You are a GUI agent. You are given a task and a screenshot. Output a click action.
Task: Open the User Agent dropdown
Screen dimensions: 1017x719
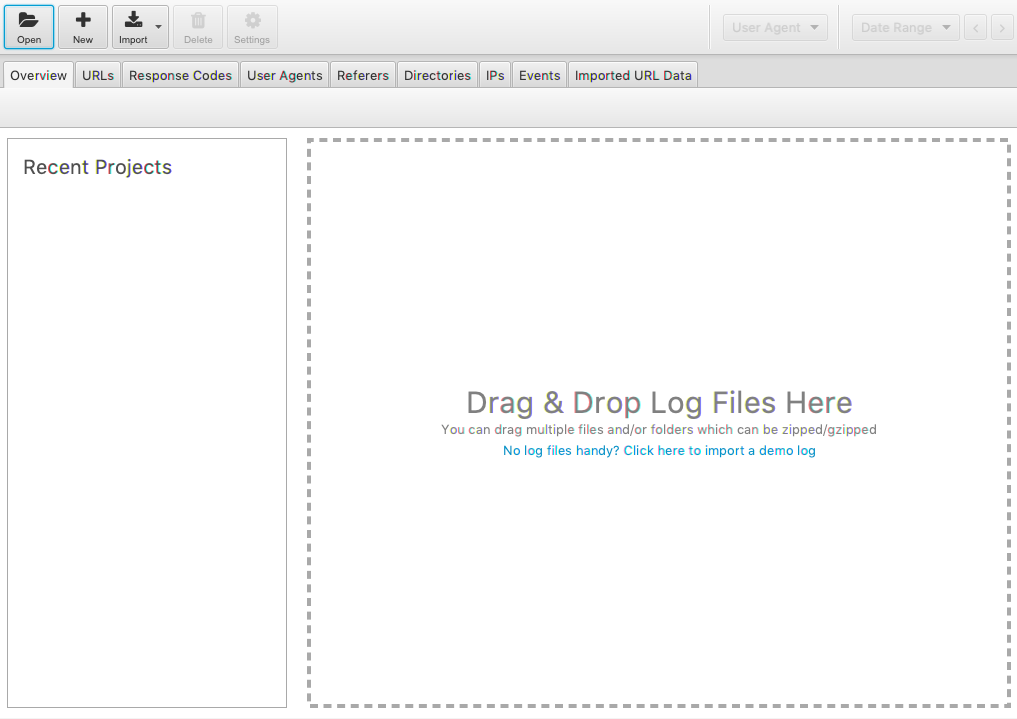click(x=775, y=27)
